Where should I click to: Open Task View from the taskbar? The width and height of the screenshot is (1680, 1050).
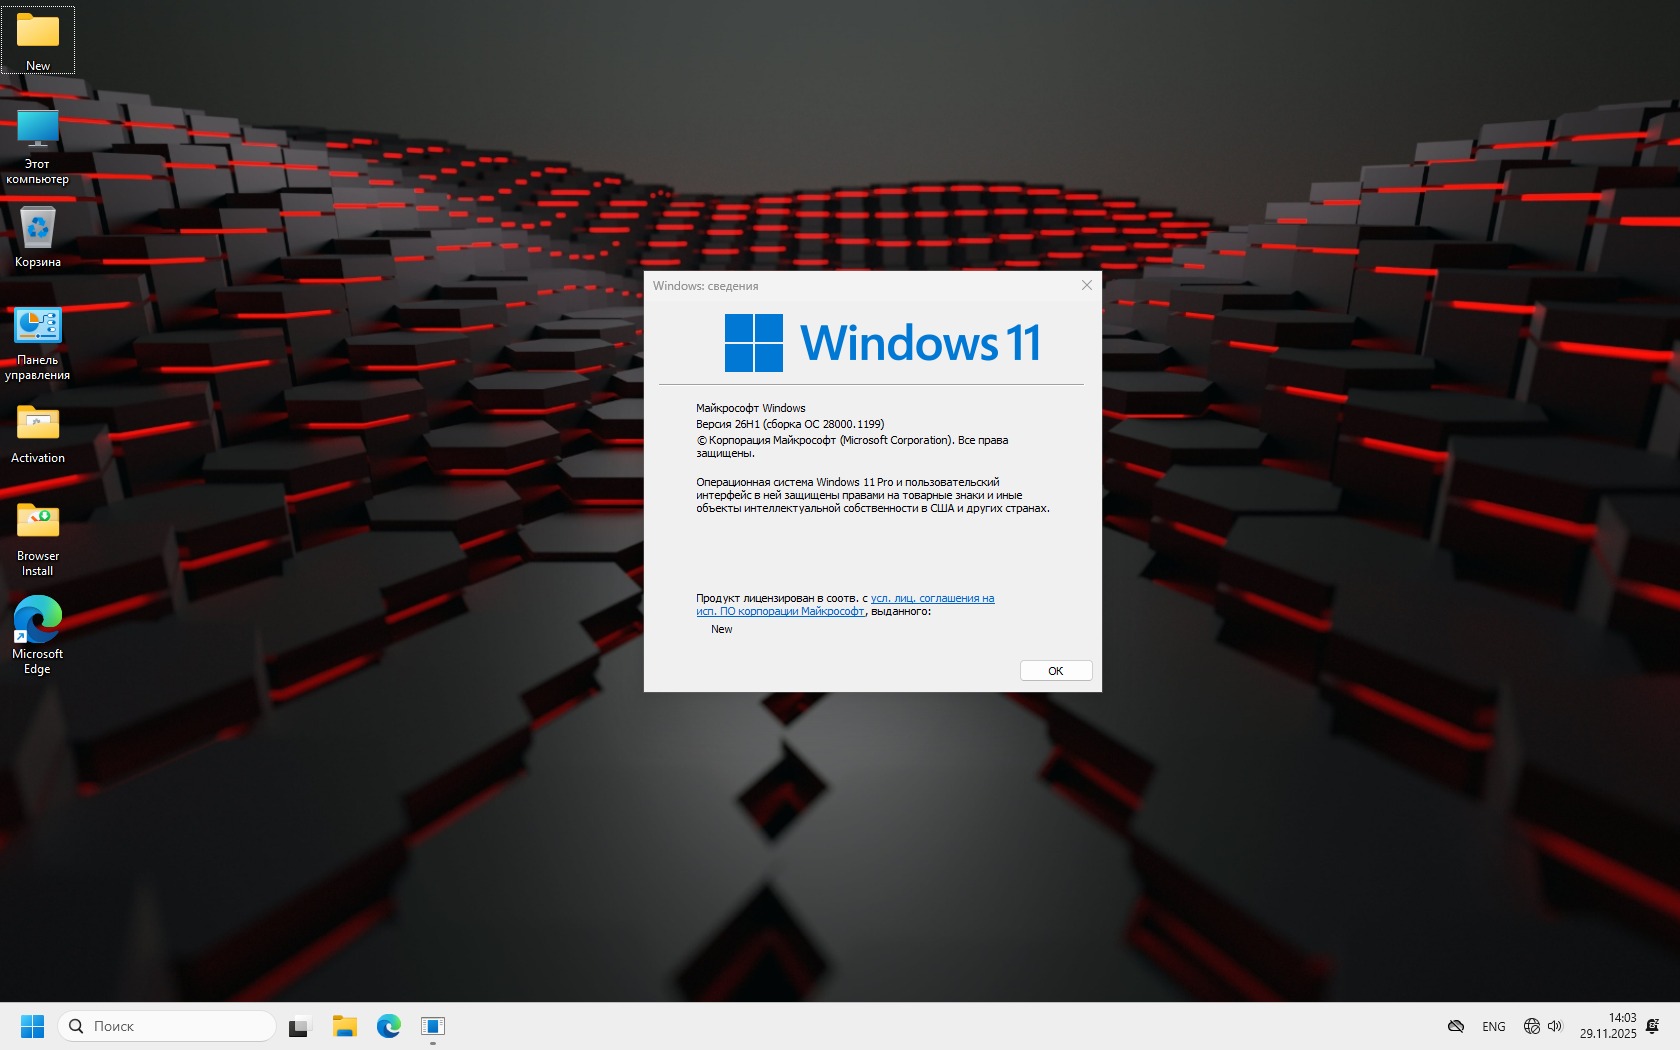pos(300,1026)
